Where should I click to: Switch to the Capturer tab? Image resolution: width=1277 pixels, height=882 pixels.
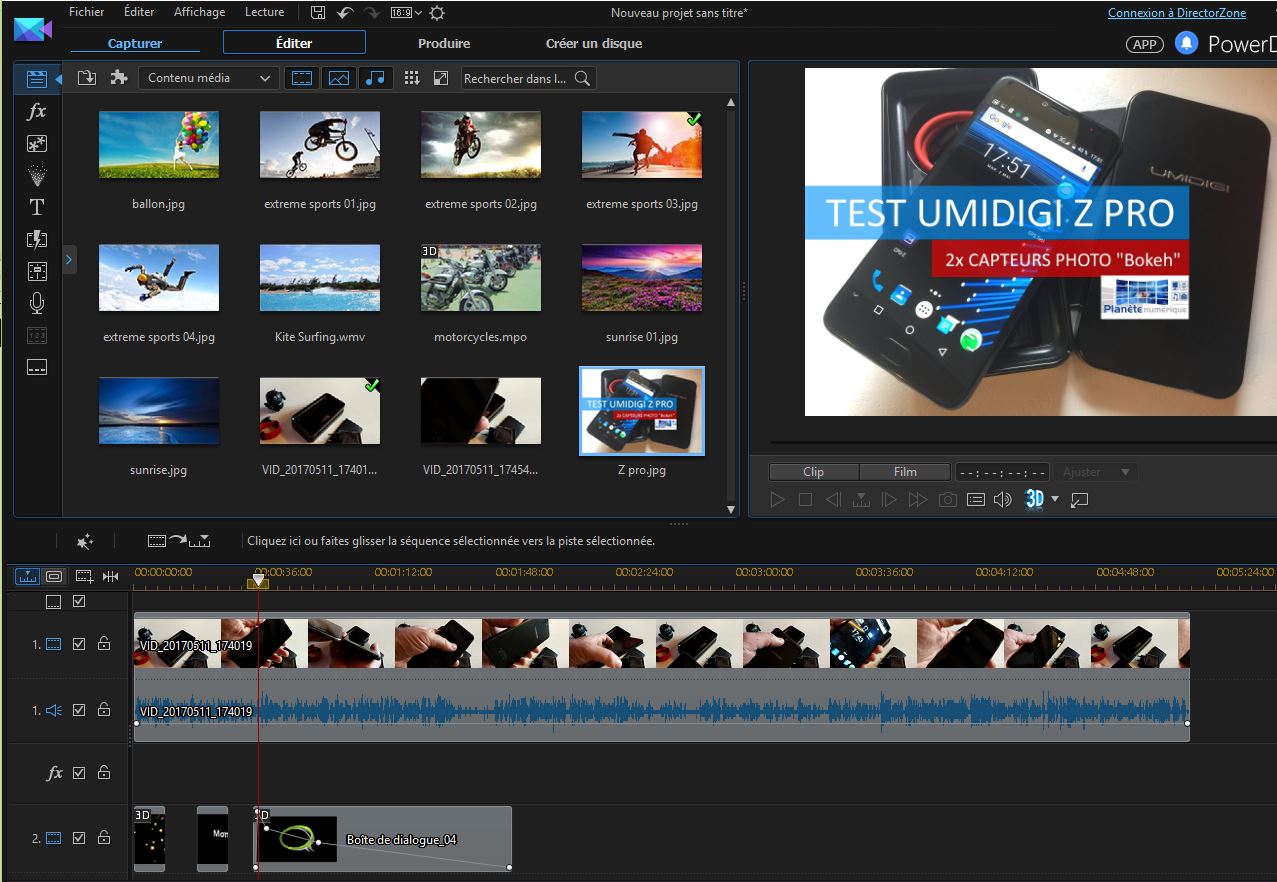pyautogui.click(x=135, y=43)
